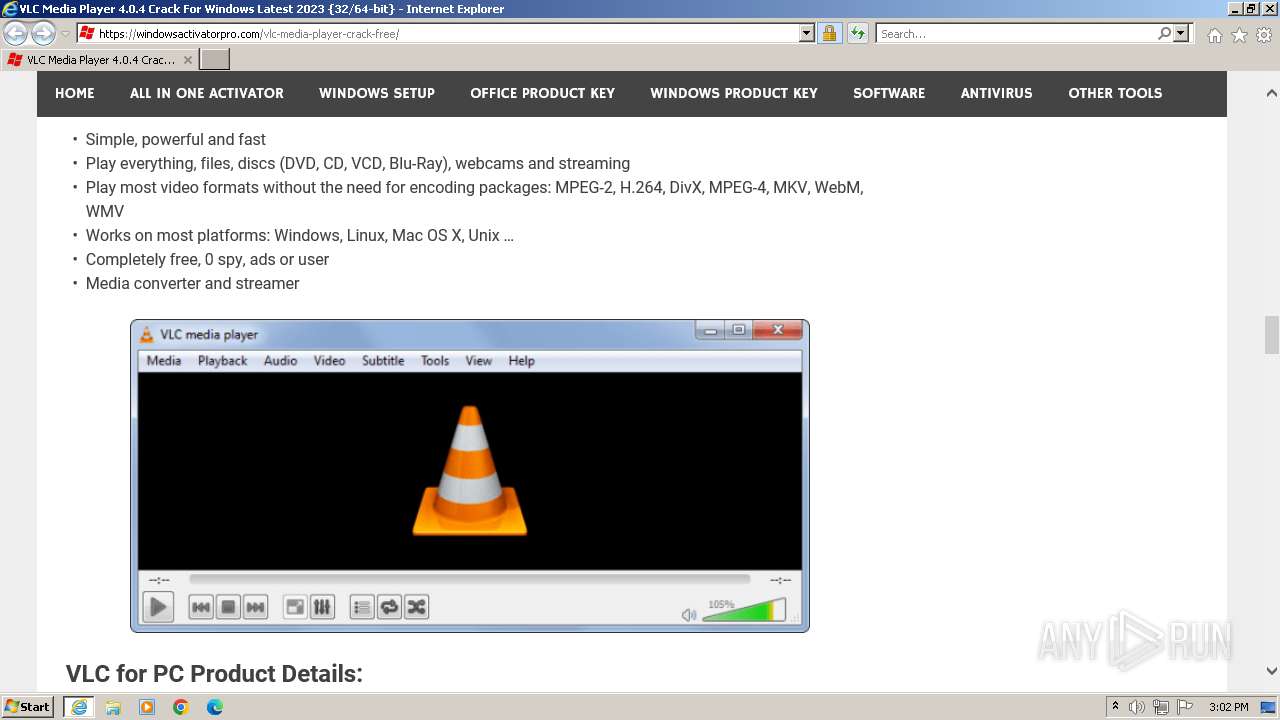Open the WINDOWS PRODUCT KEY menu item

point(734,93)
